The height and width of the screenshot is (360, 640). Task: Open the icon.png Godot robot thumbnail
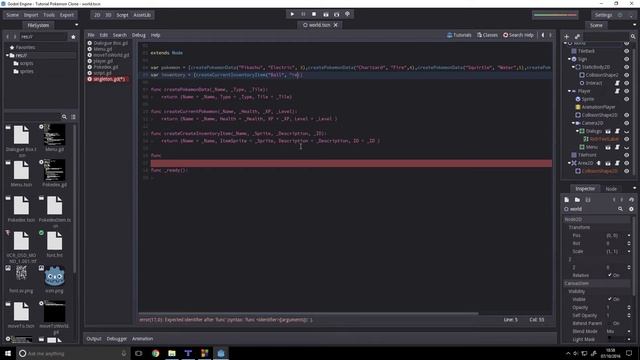pos(54,277)
